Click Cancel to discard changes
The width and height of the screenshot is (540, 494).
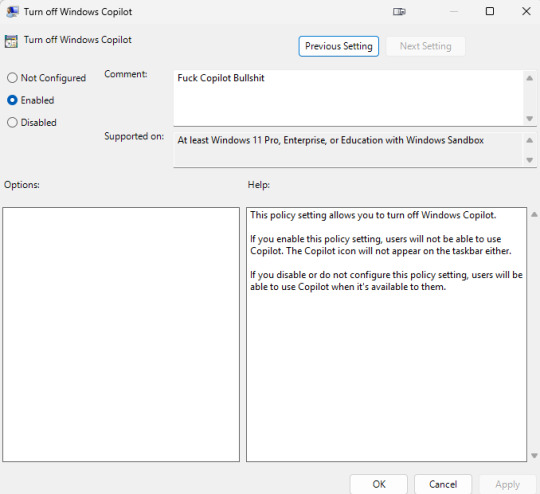click(x=443, y=484)
